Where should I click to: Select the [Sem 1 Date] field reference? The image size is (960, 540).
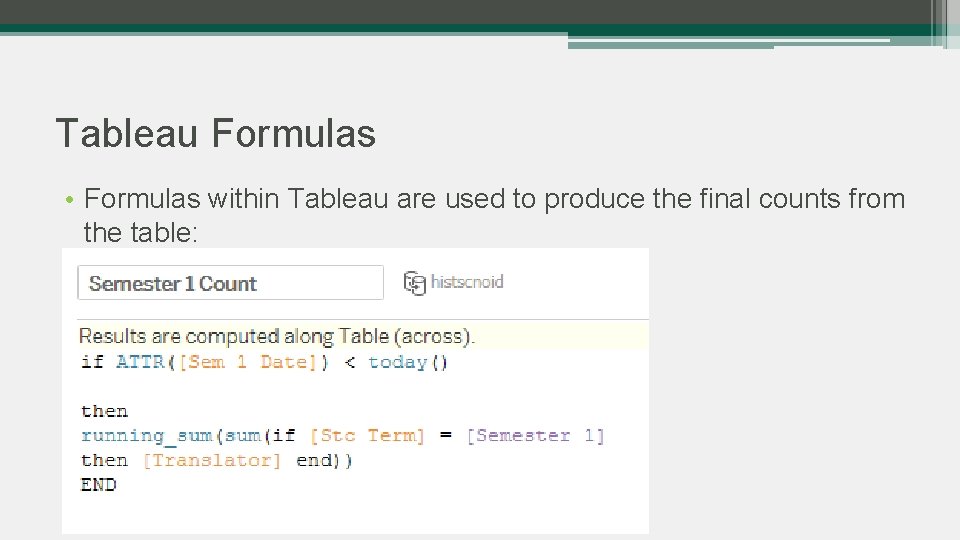[x=253, y=362]
